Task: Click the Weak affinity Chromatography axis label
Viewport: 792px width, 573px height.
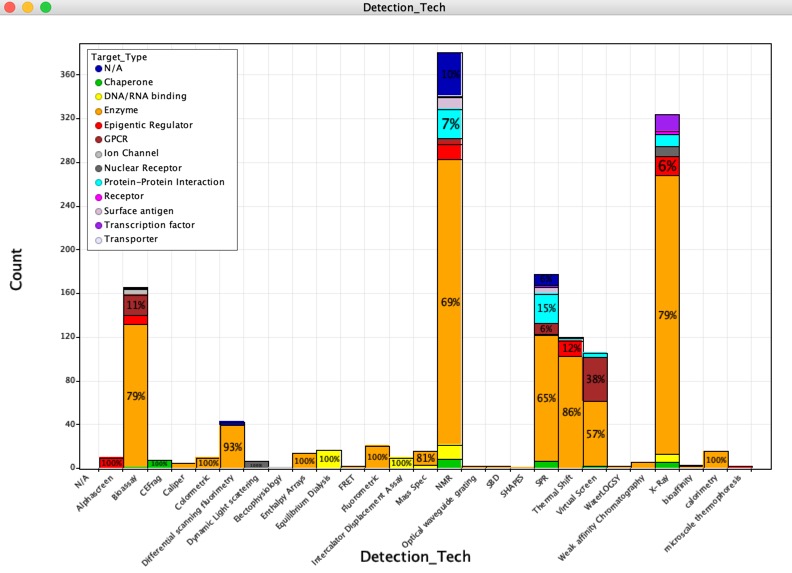Action: tap(602, 518)
